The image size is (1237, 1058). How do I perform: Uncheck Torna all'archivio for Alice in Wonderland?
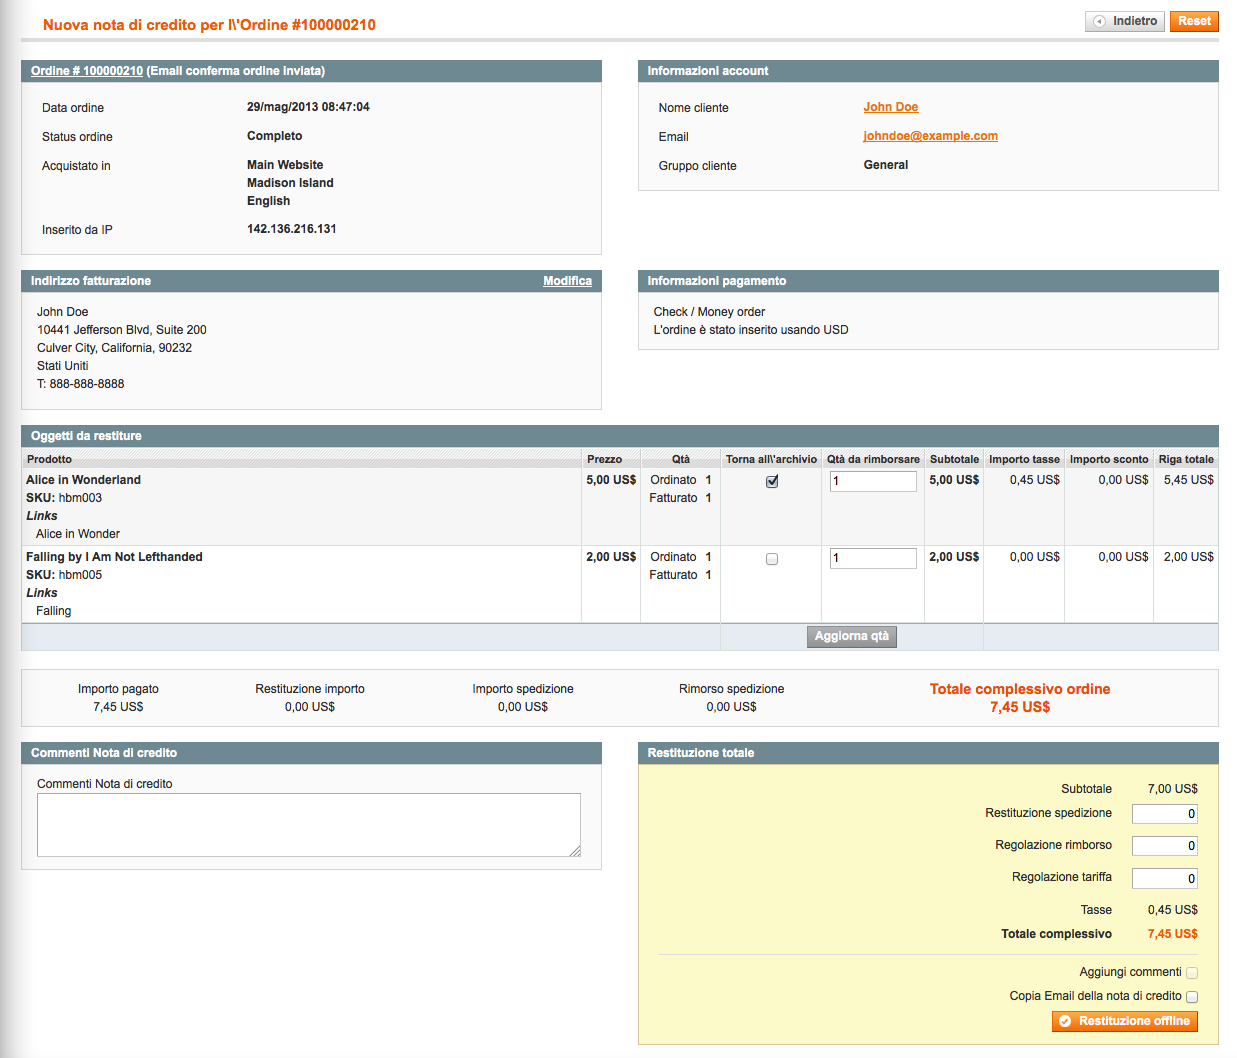(x=771, y=481)
